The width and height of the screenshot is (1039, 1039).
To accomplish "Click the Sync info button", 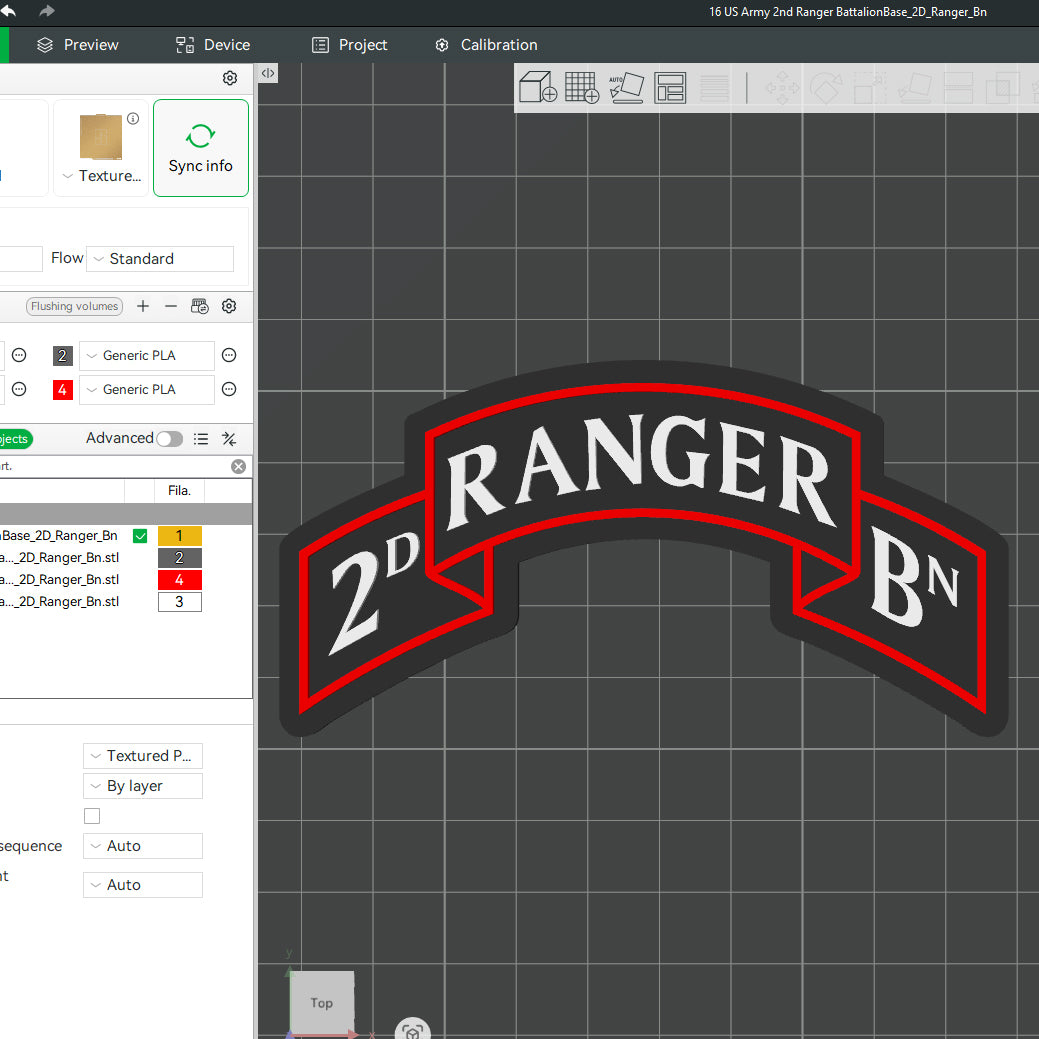I will click(x=201, y=148).
